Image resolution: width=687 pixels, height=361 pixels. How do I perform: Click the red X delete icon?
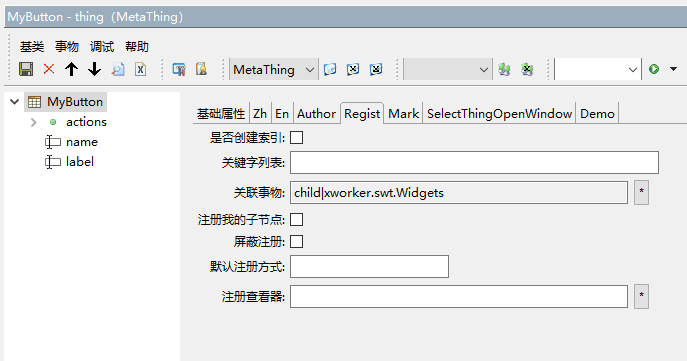(x=49, y=69)
